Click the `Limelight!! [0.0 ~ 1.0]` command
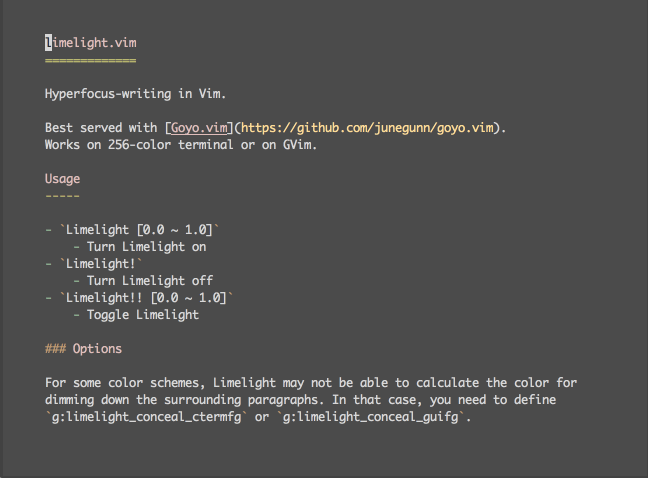Screen dimensions: 648x478 coord(146,297)
